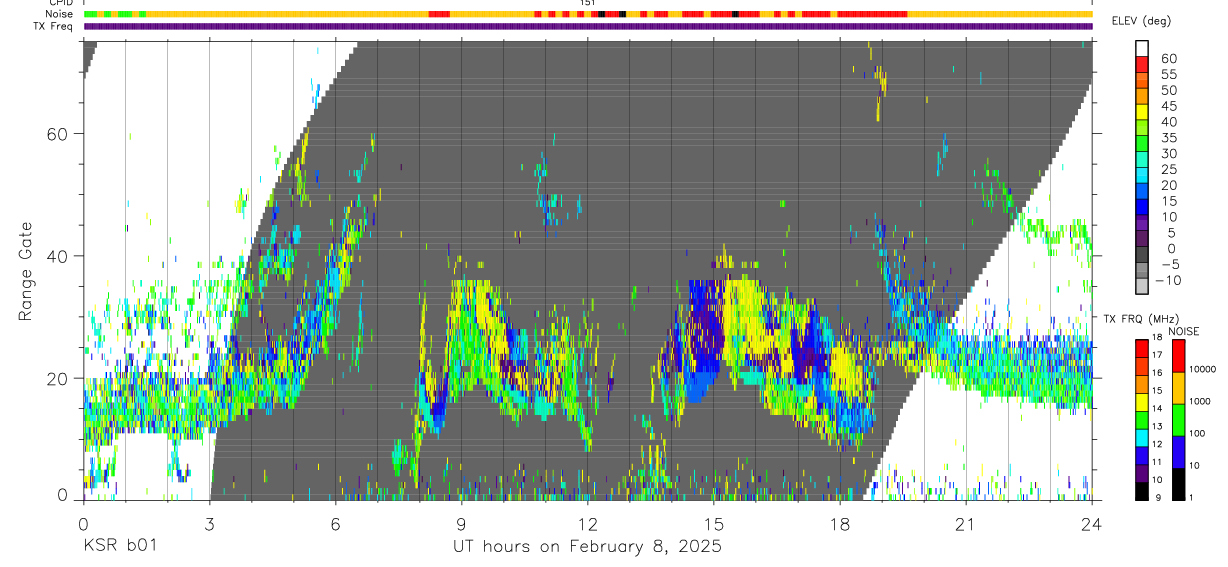
Task: Click the ELEV value label 25
Action: [x=1168, y=169]
